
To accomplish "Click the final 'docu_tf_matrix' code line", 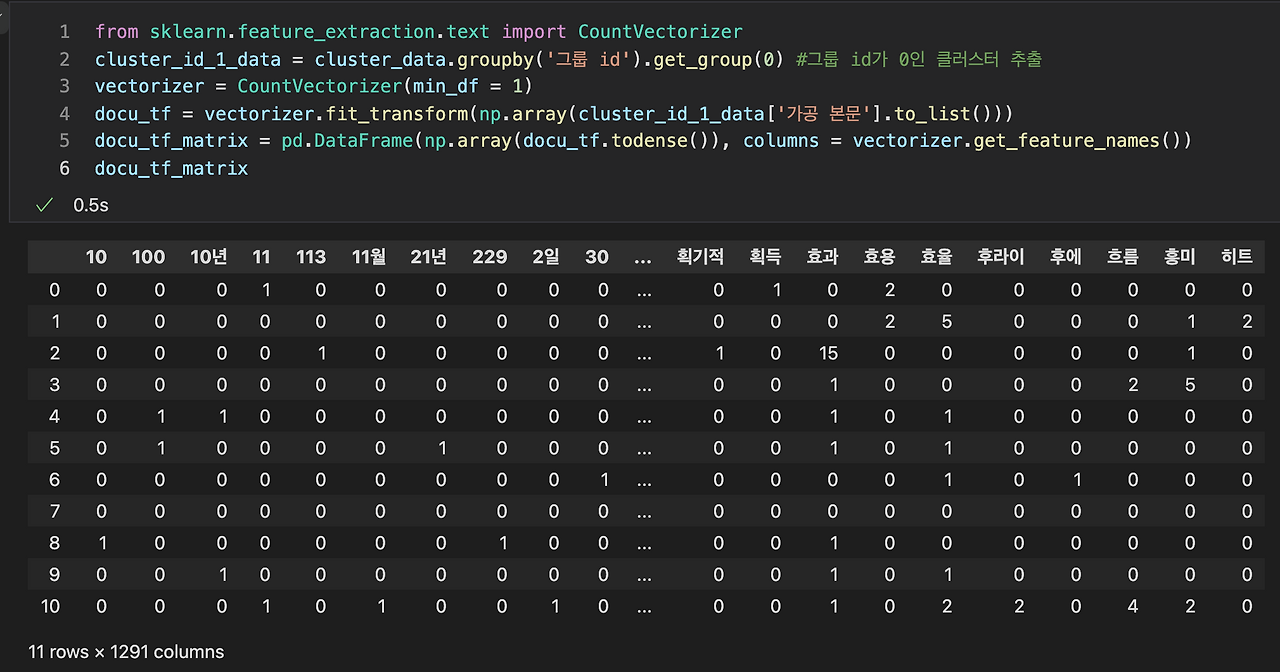I will click(171, 168).
